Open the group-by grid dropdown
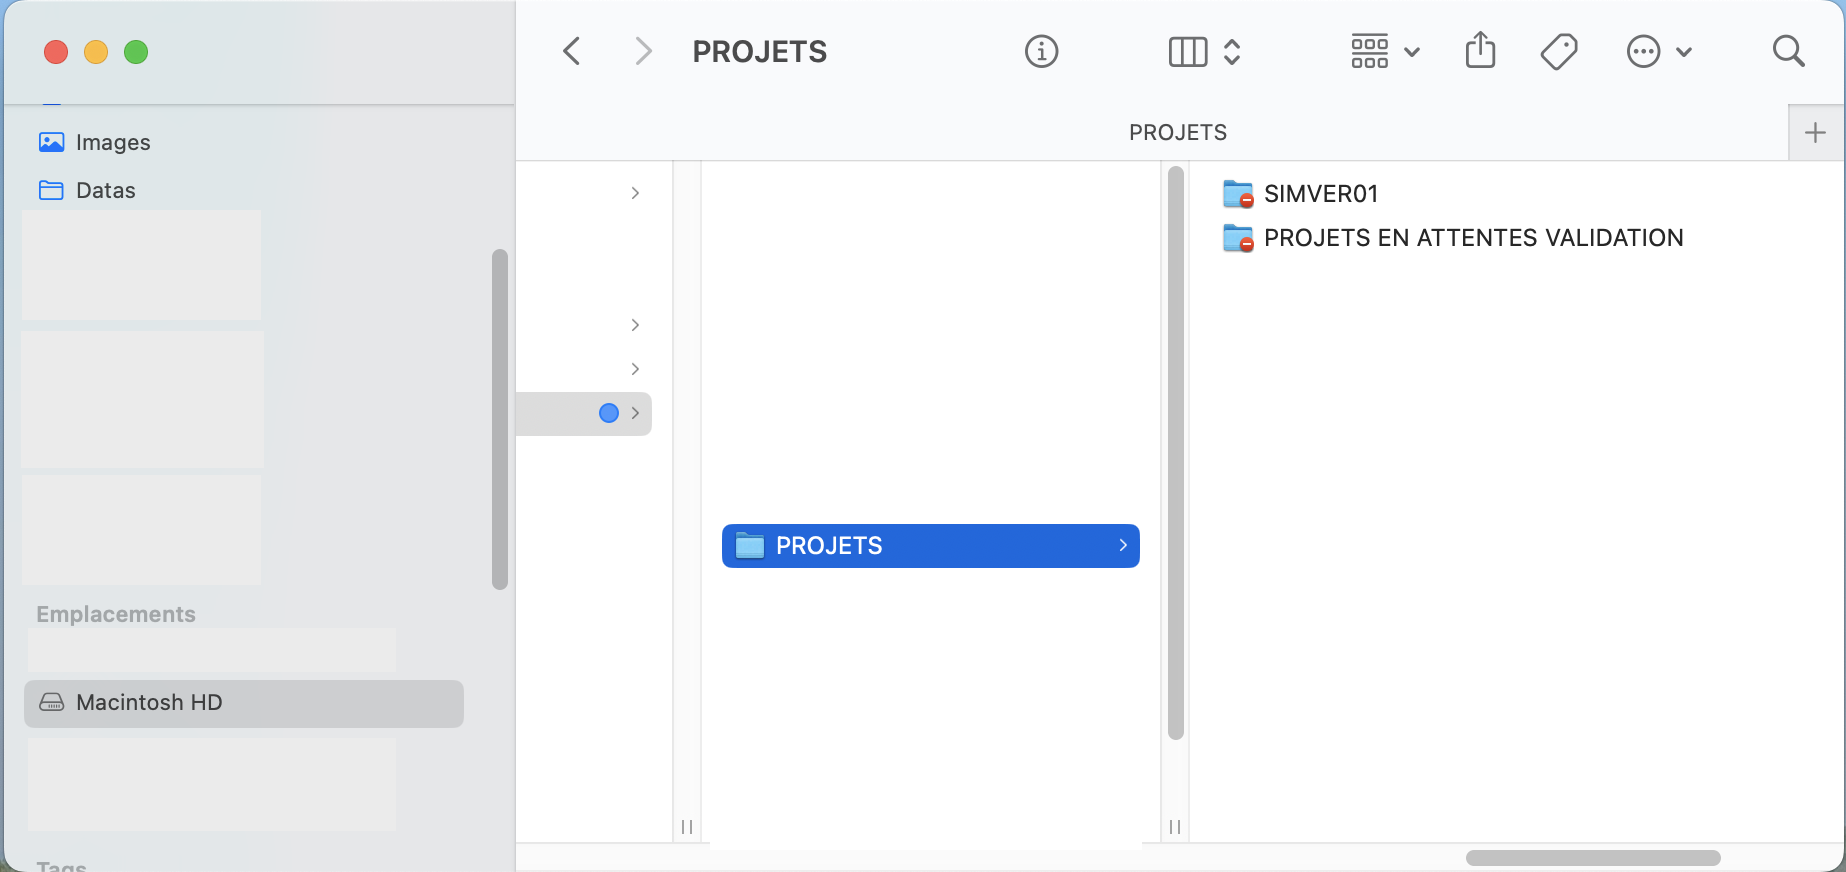This screenshot has width=1846, height=872. (x=1384, y=51)
